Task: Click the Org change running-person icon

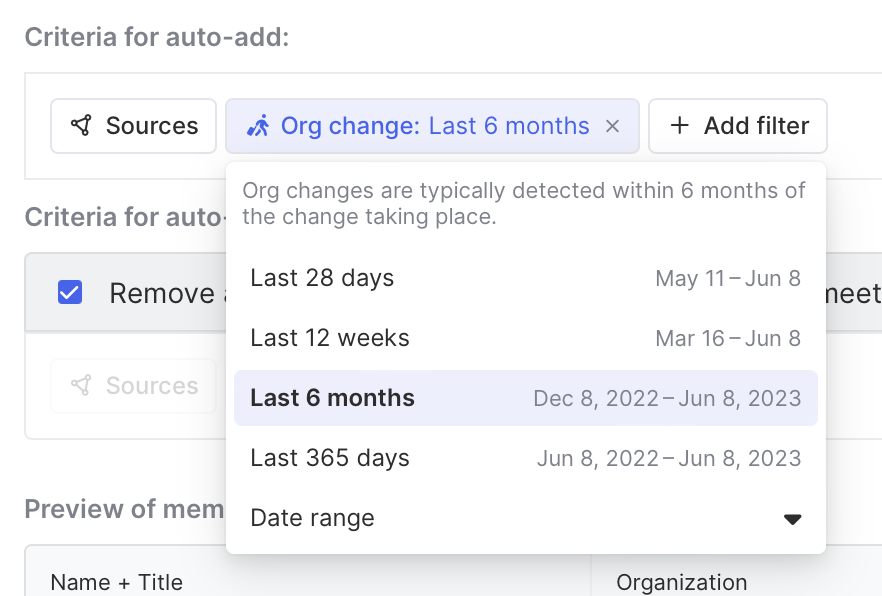Action: [259, 126]
